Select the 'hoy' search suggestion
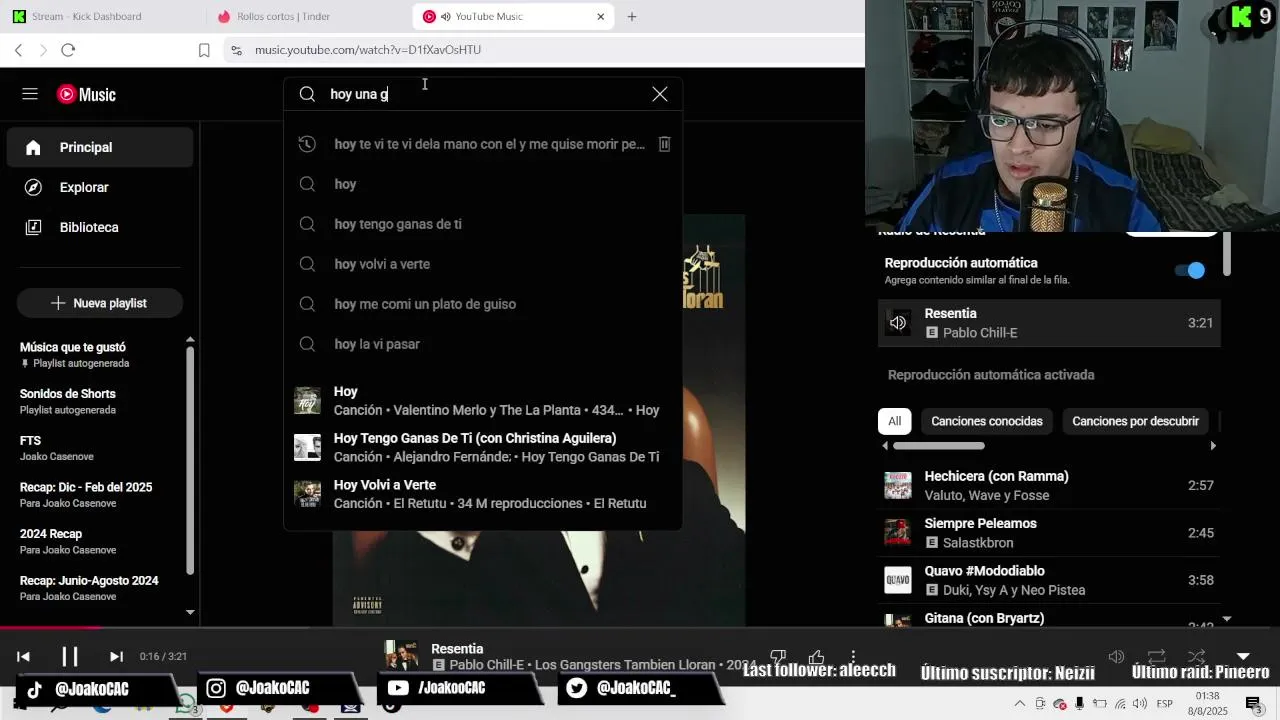 [x=483, y=184]
